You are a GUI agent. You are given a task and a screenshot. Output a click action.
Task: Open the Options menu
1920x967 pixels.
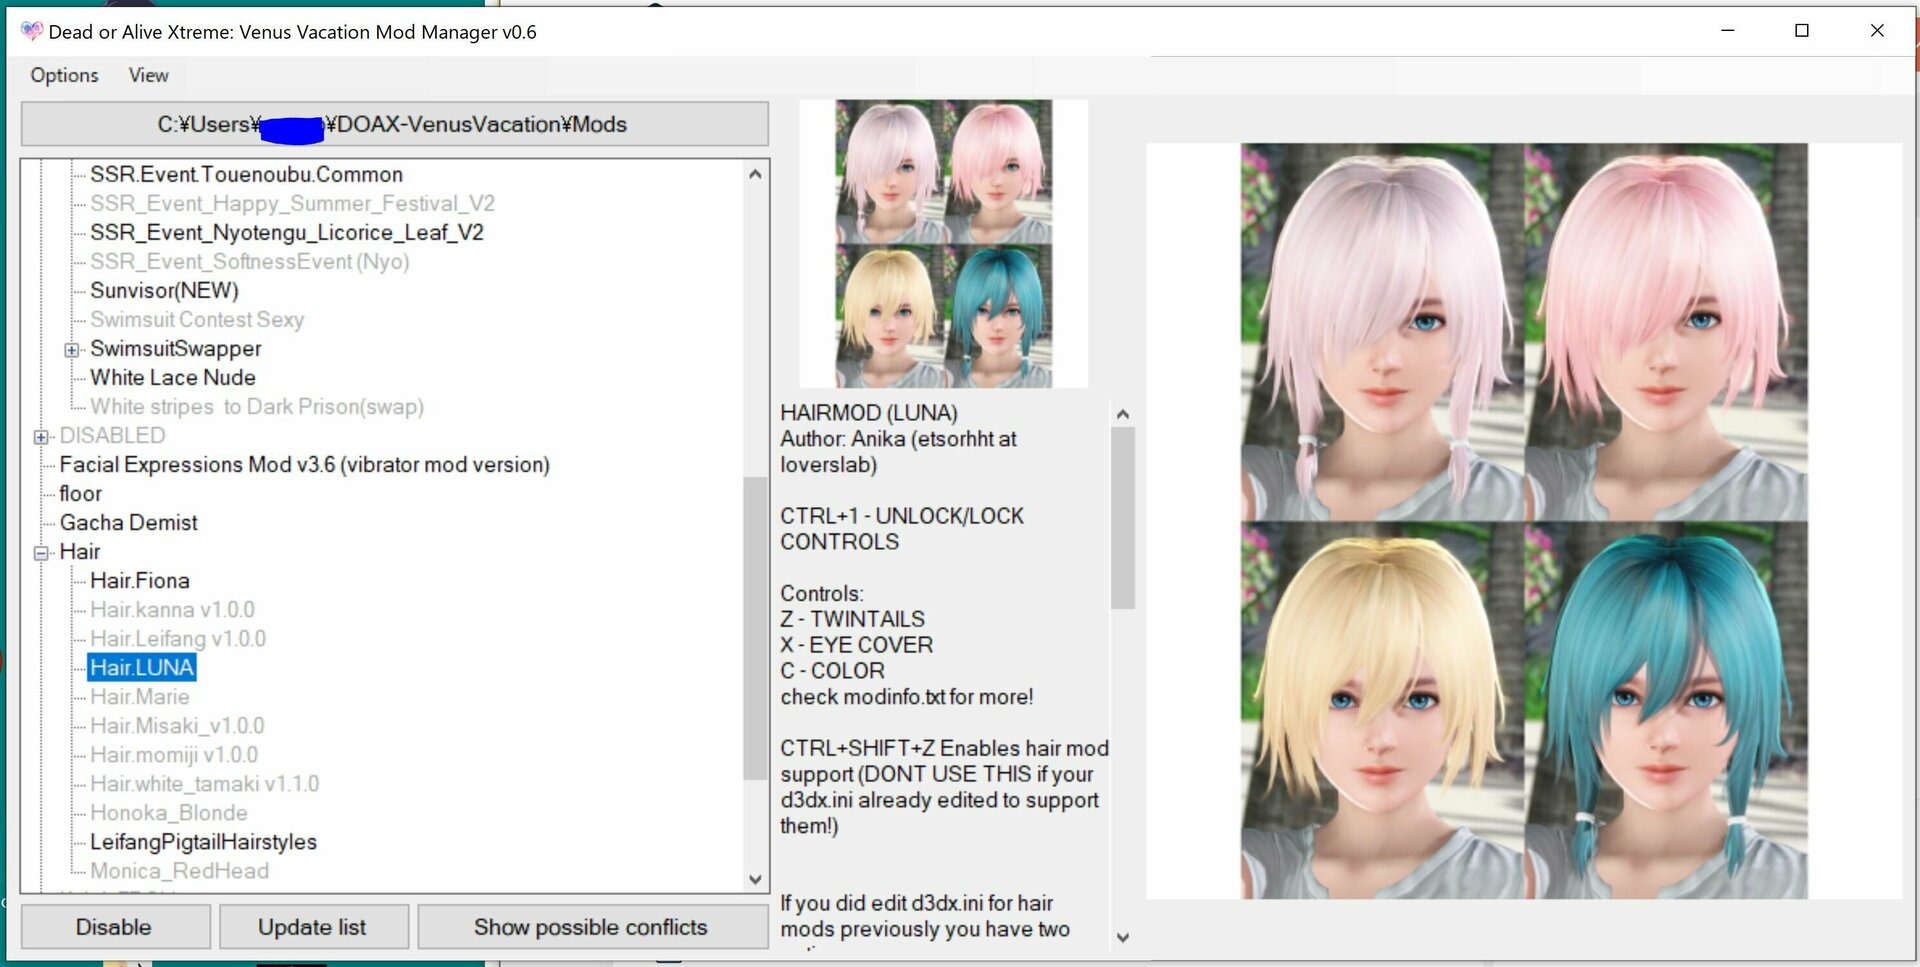[64, 75]
